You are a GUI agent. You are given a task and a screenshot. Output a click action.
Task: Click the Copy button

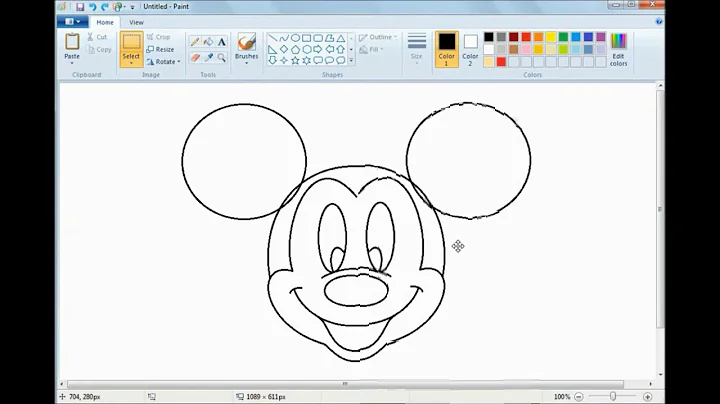pos(99,49)
